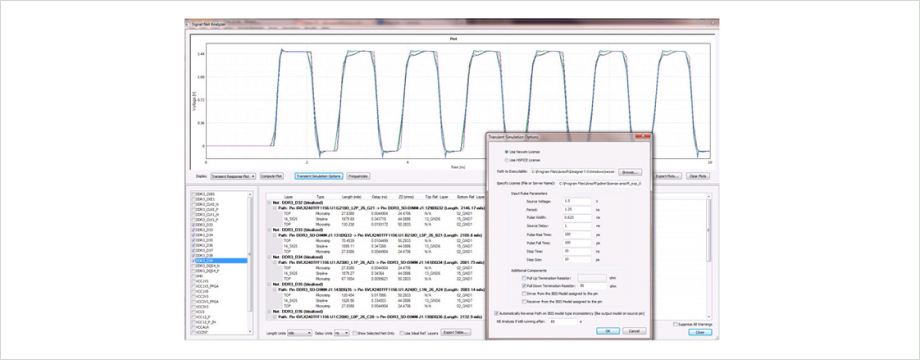
Task: Open the Display plot type dropdown
Action: (233, 176)
